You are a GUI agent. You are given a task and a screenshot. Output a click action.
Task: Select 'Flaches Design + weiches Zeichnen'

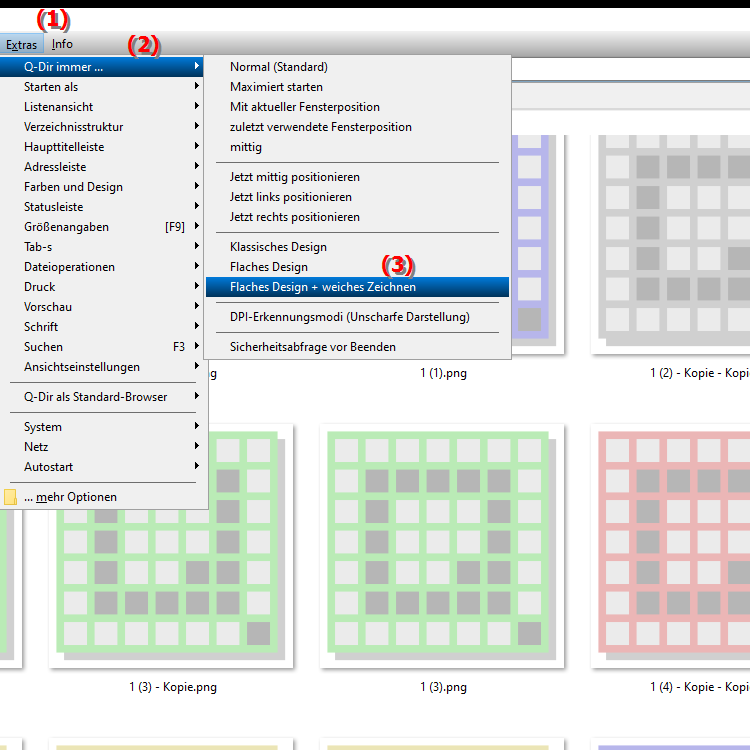click(x=357, y=287)
